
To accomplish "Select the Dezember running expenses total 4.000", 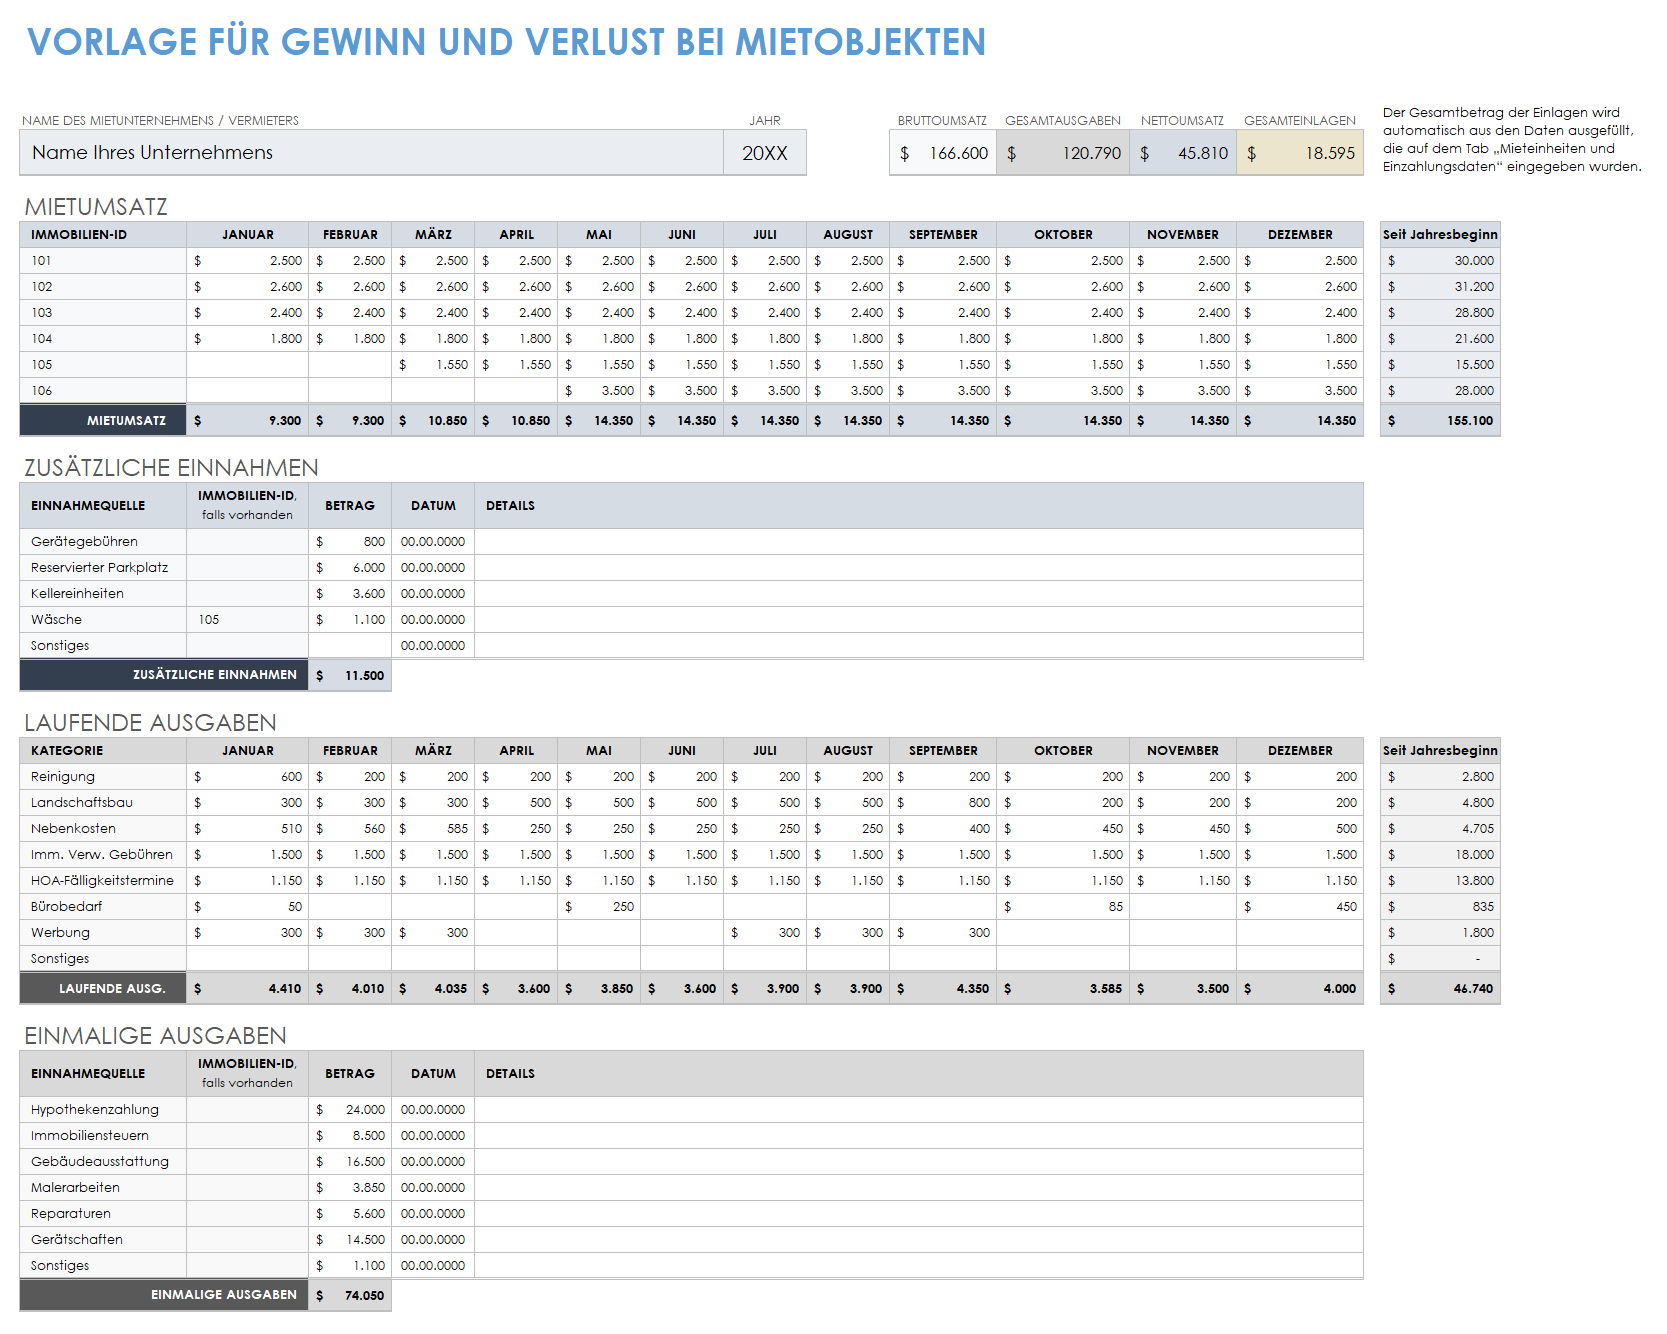I will point(1300,989).
